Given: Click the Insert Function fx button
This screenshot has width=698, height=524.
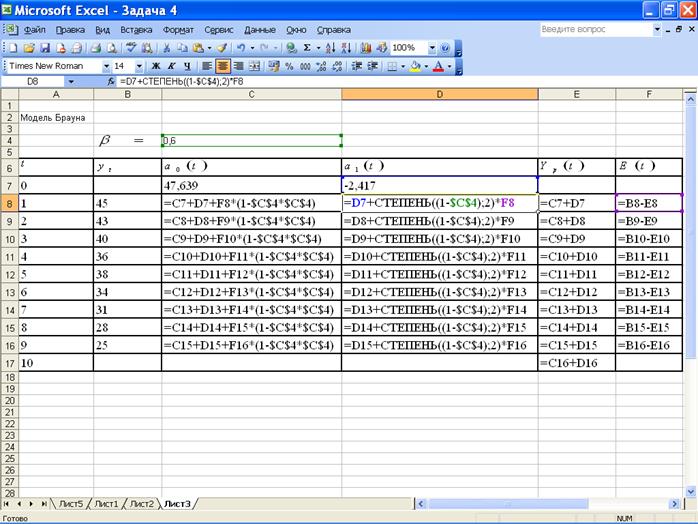Looking at the screenshot, I should click(110, 81).
